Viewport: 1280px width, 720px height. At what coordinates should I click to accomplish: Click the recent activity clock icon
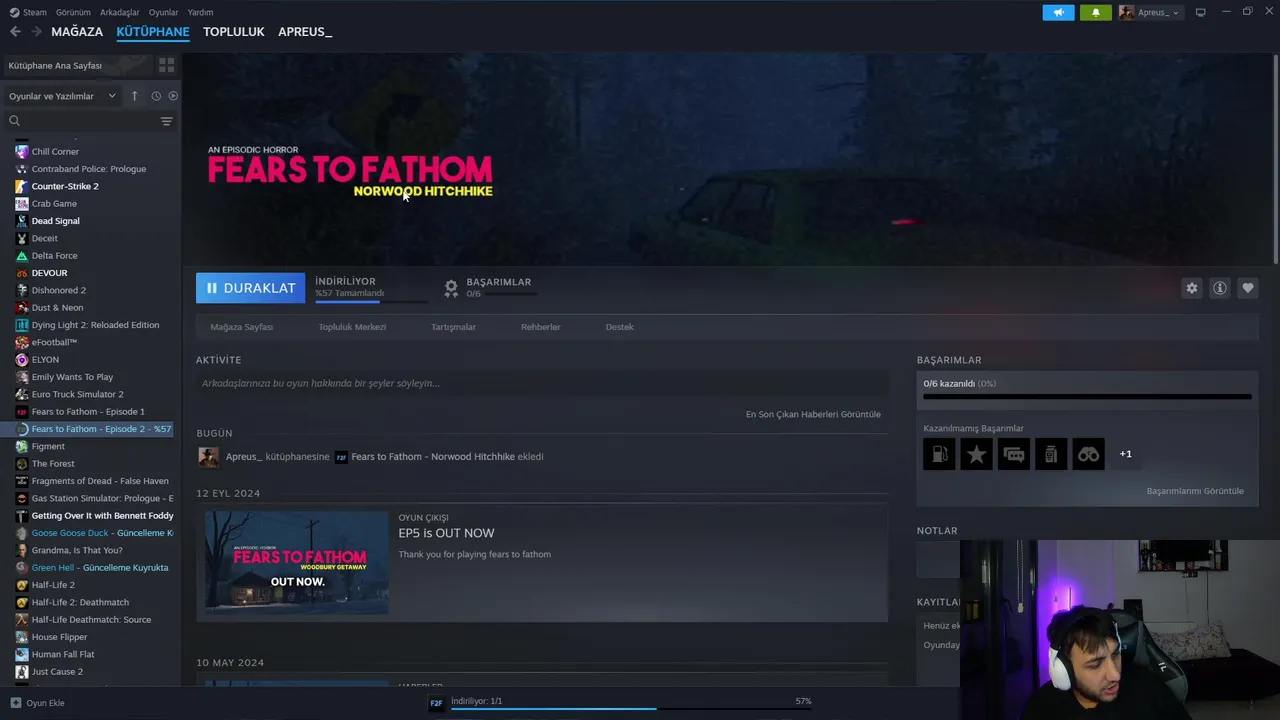[156, 96]
